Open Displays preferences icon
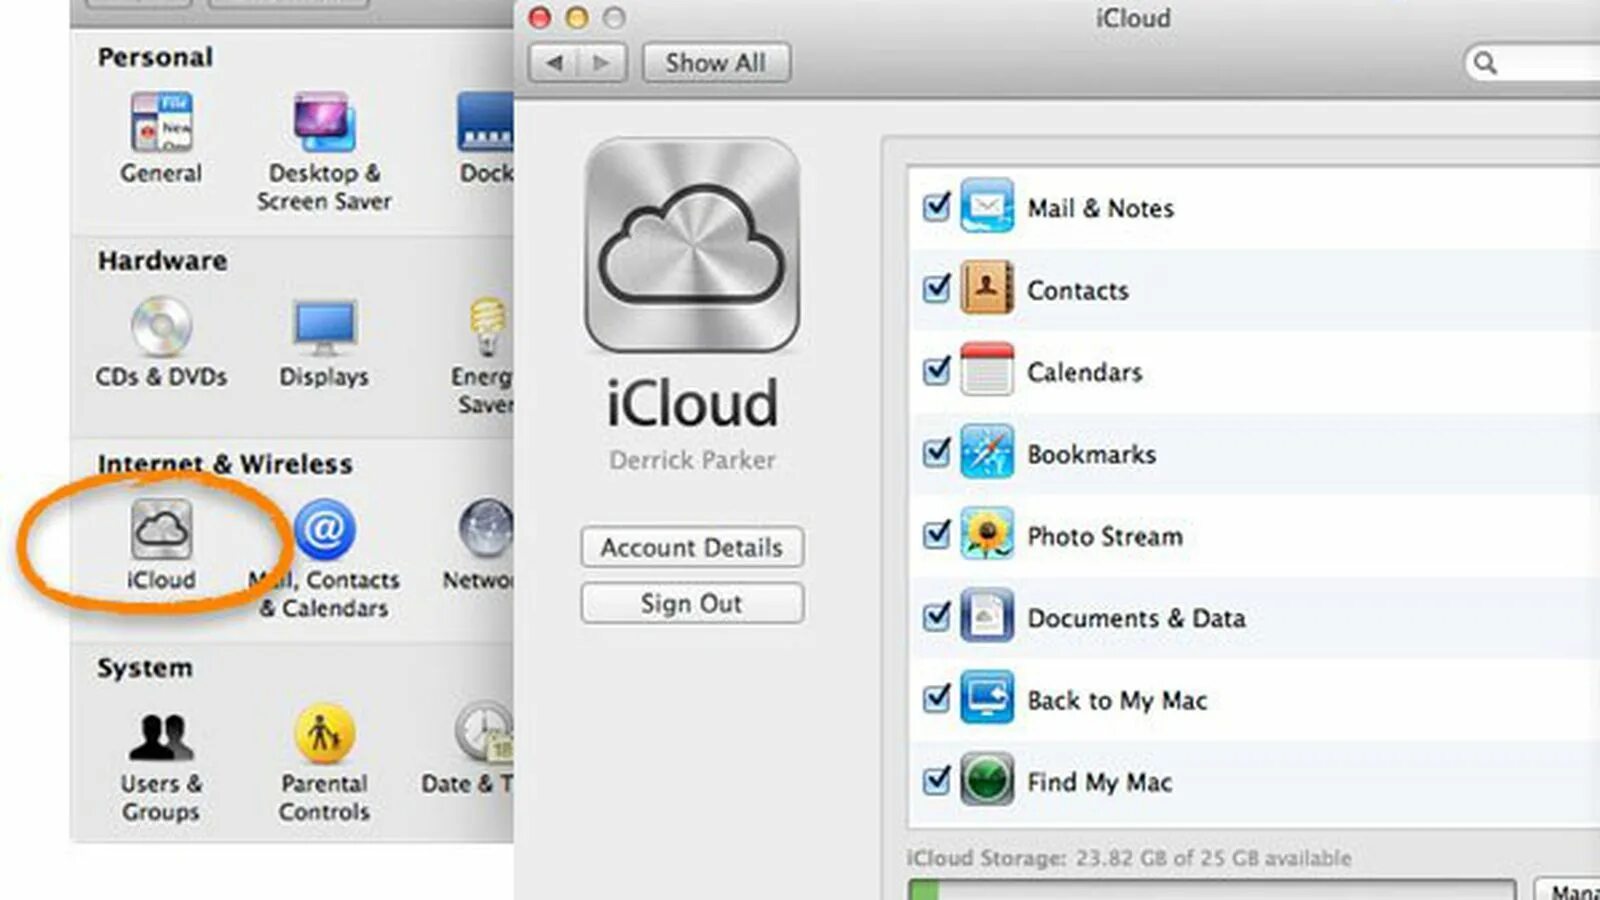 point(324,327)
